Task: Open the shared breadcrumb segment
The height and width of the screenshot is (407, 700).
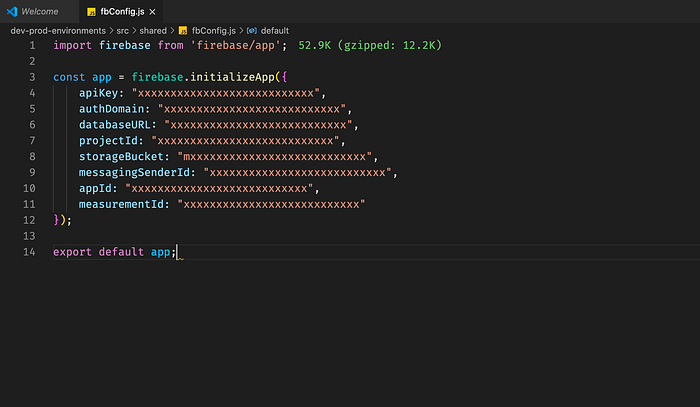Action: (x=153, y=31)
